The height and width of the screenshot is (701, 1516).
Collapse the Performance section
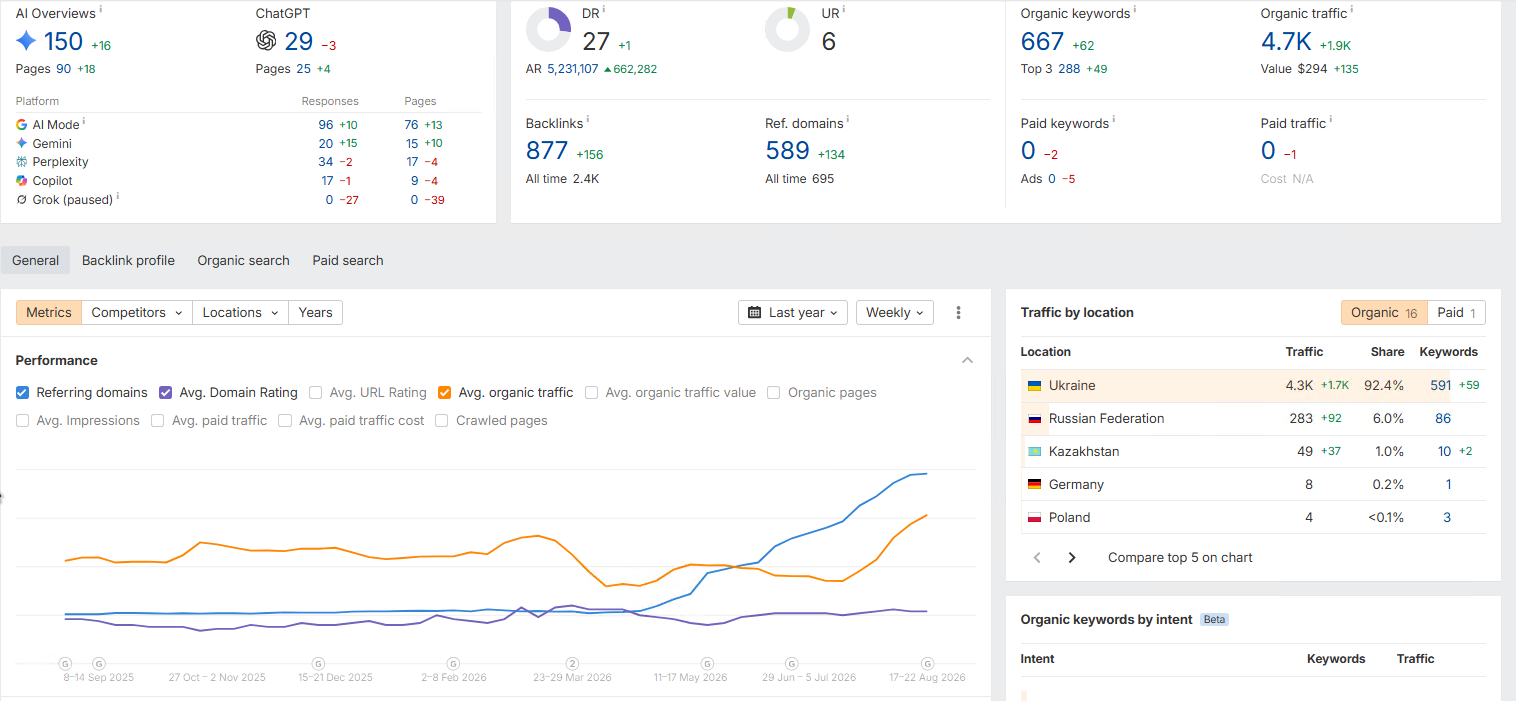click(967, 360)
